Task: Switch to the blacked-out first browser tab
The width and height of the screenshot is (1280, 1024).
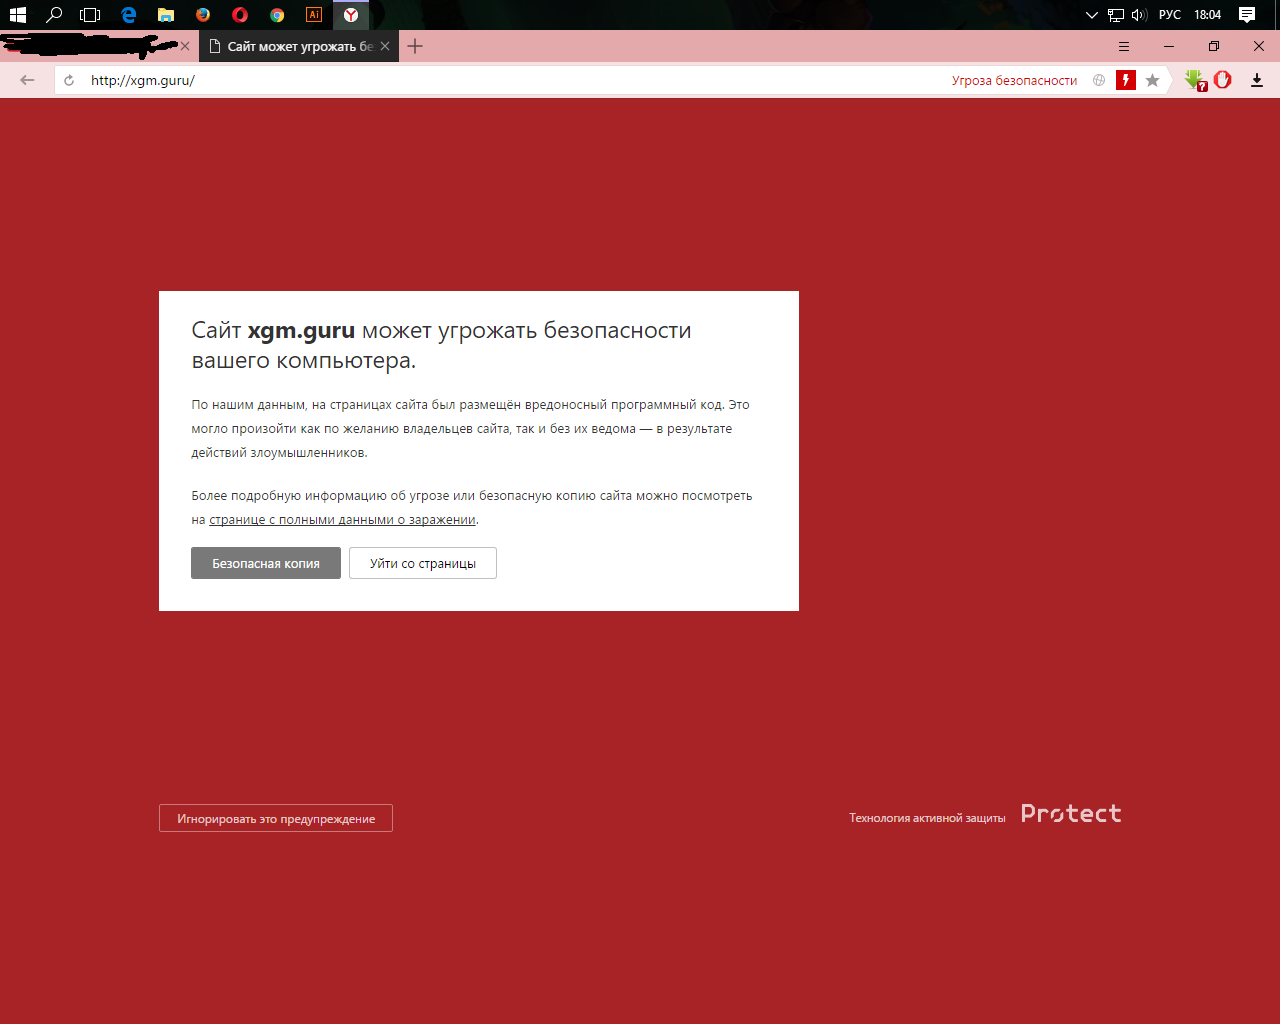Action: click(x=90, y=46)
